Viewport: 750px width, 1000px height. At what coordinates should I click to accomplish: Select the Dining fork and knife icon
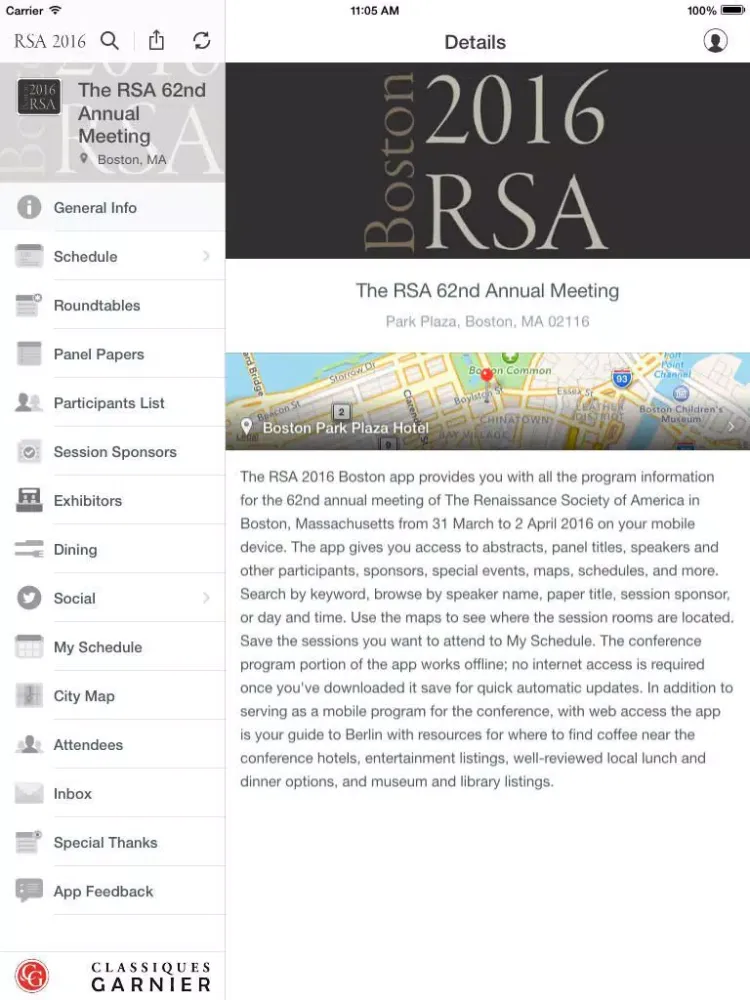(29, 550)
